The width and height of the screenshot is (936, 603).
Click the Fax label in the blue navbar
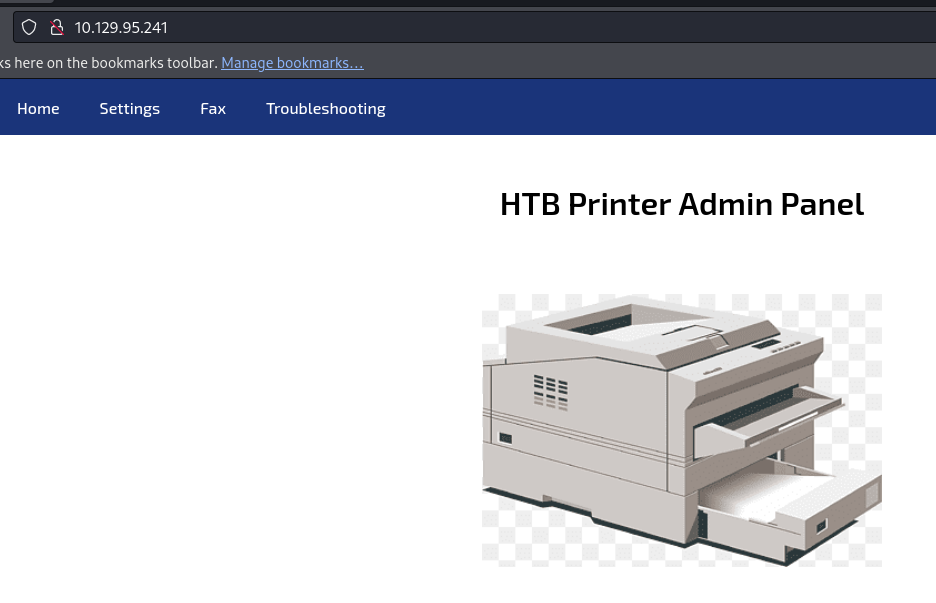point(212,108)
